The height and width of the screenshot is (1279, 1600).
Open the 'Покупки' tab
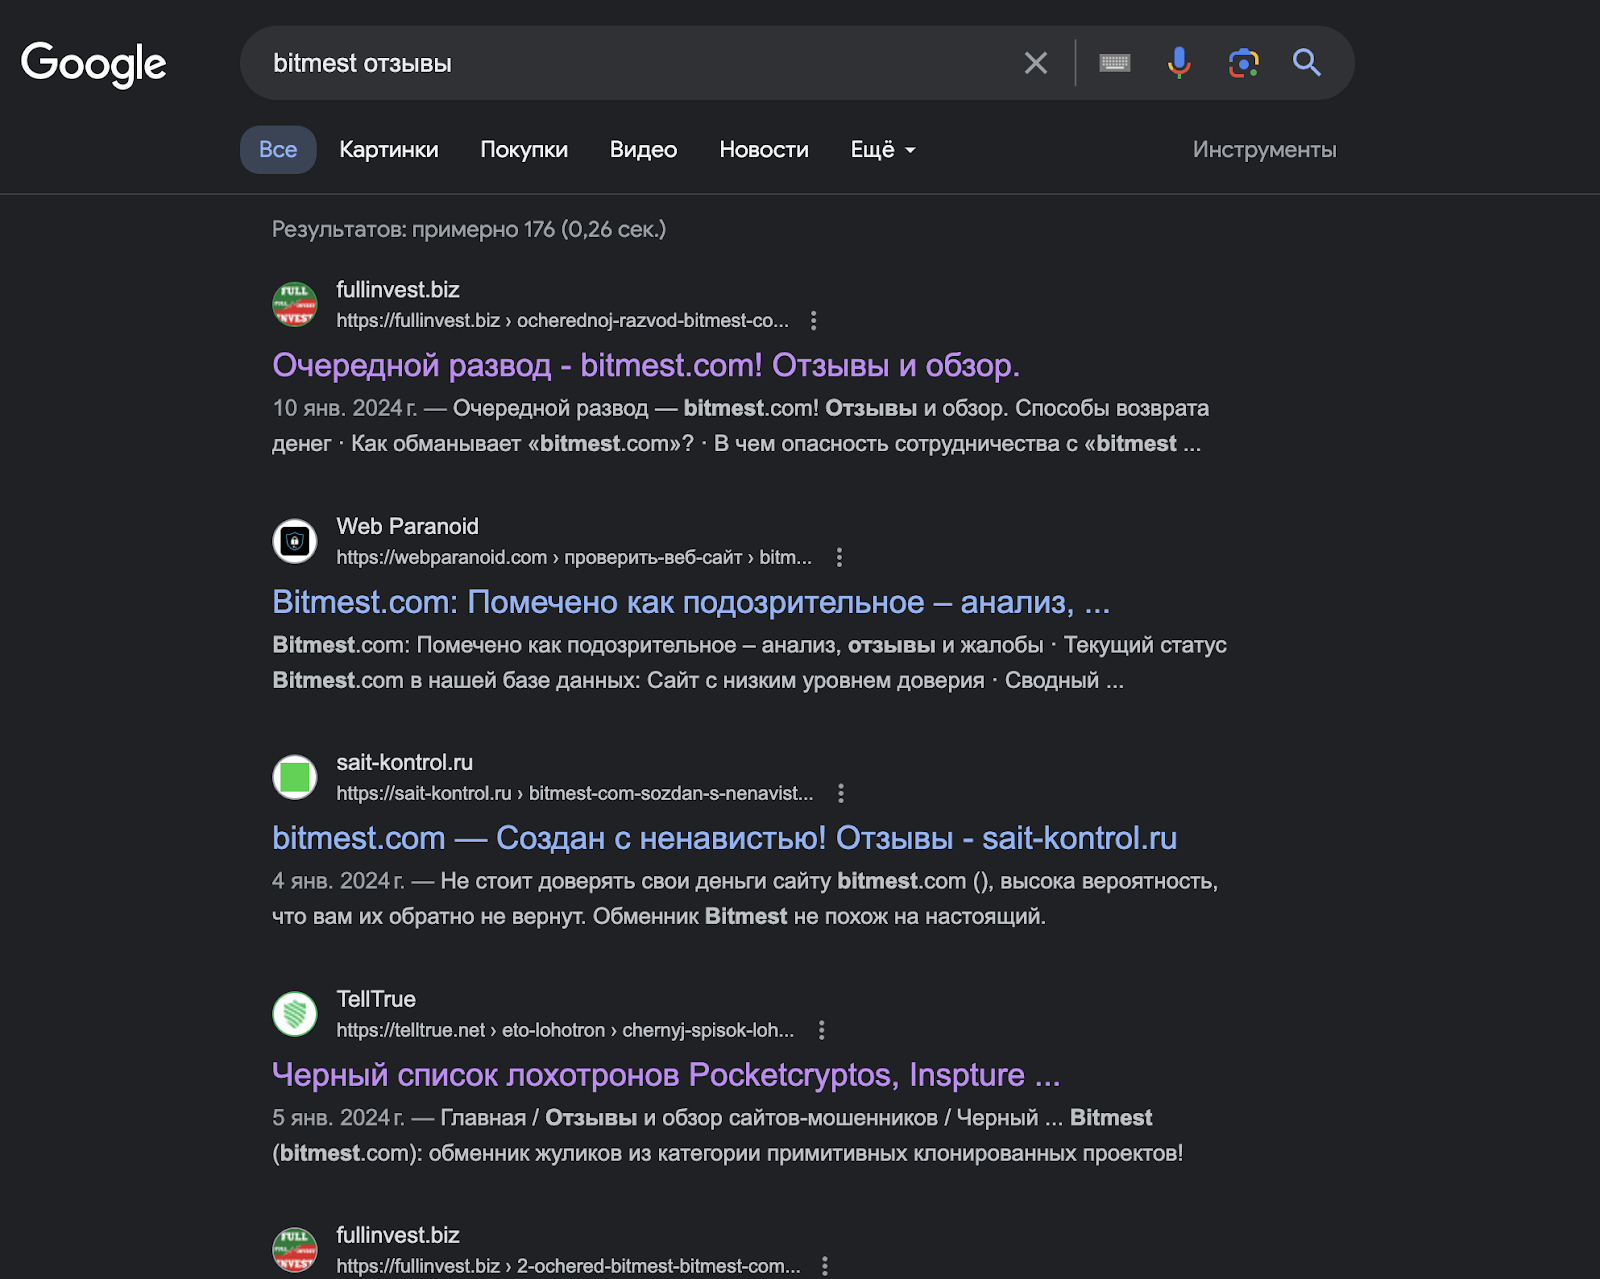click(524, 149)
